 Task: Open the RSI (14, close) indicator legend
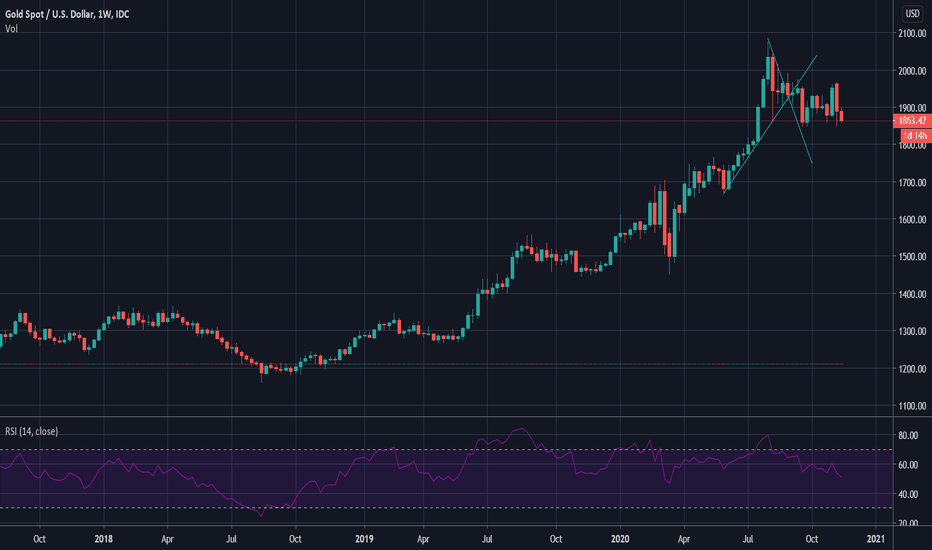[32, 431]
